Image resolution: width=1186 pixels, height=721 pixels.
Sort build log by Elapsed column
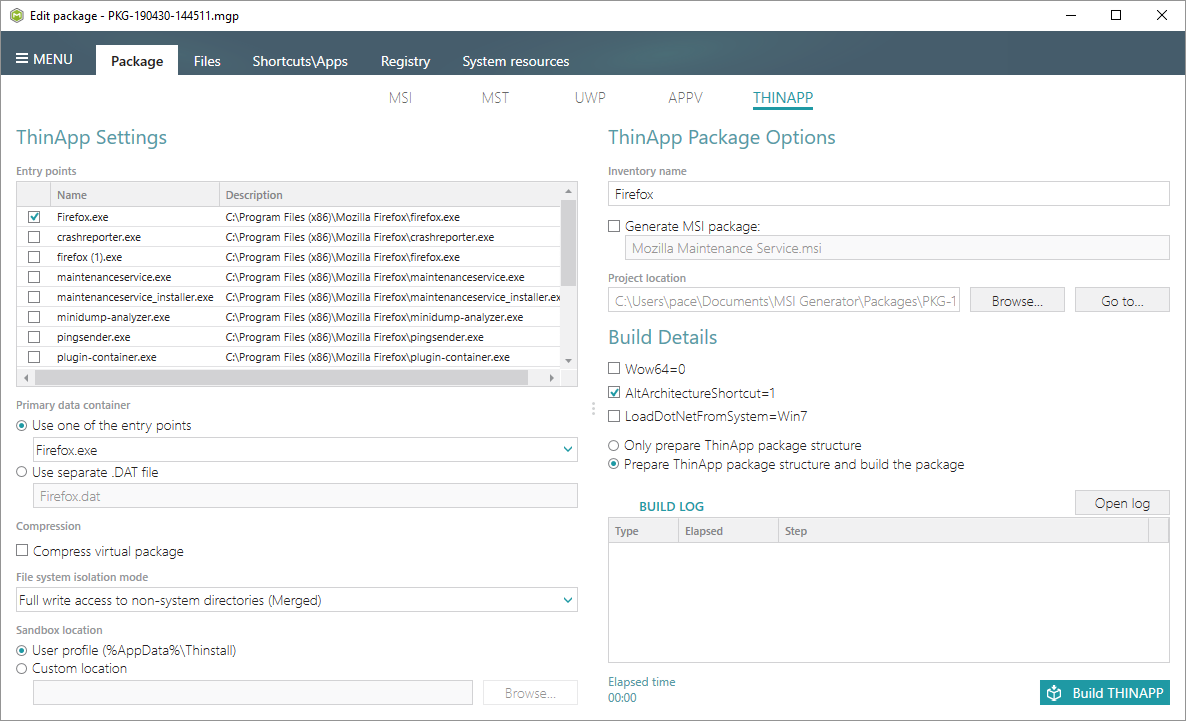pyautogui.click(x=728, y=531)
